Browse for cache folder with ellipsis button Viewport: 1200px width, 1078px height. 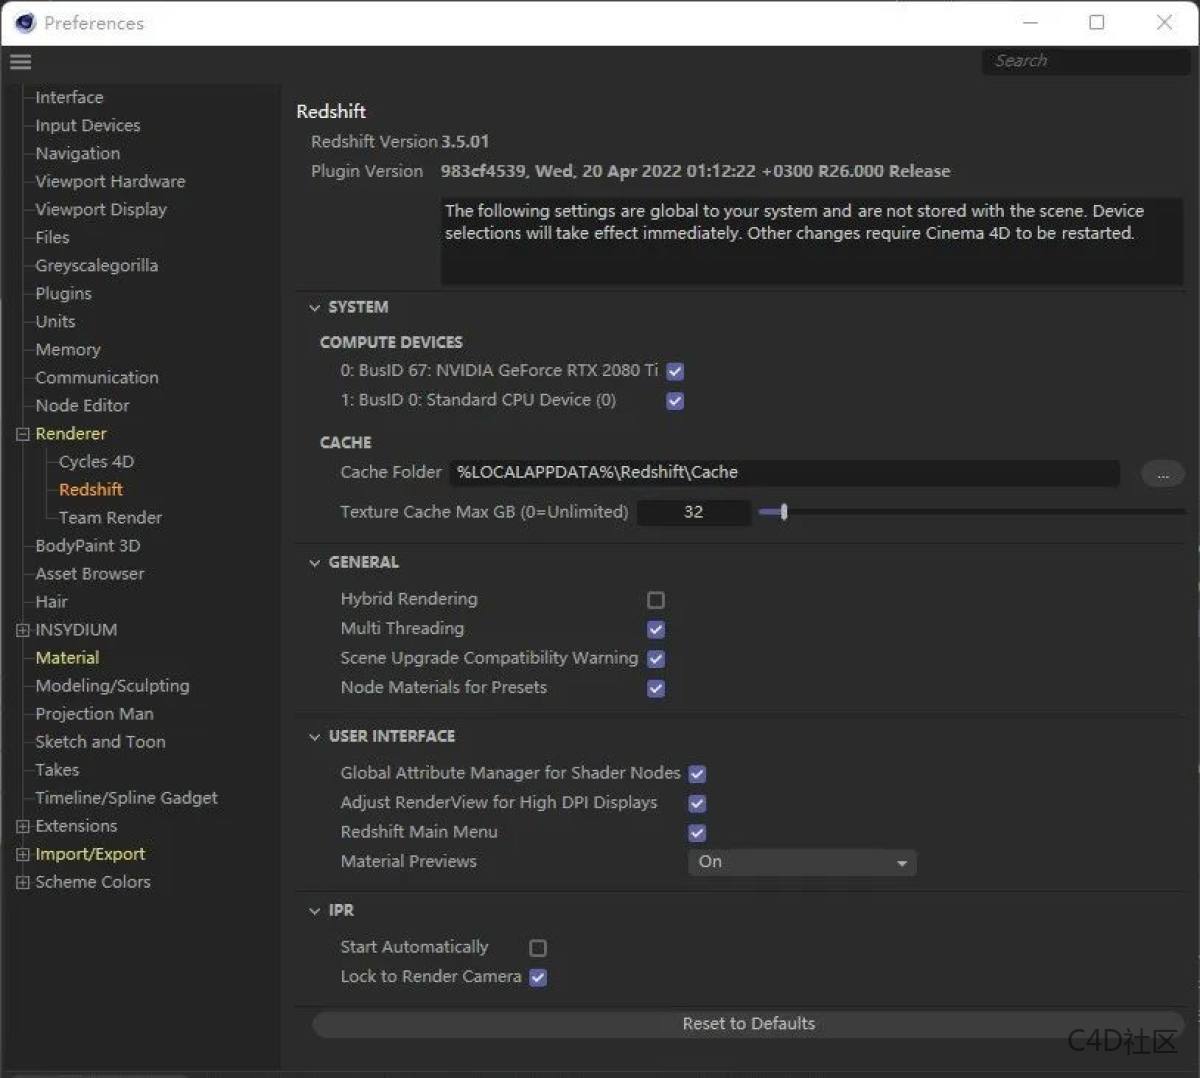coord(1162,475)
